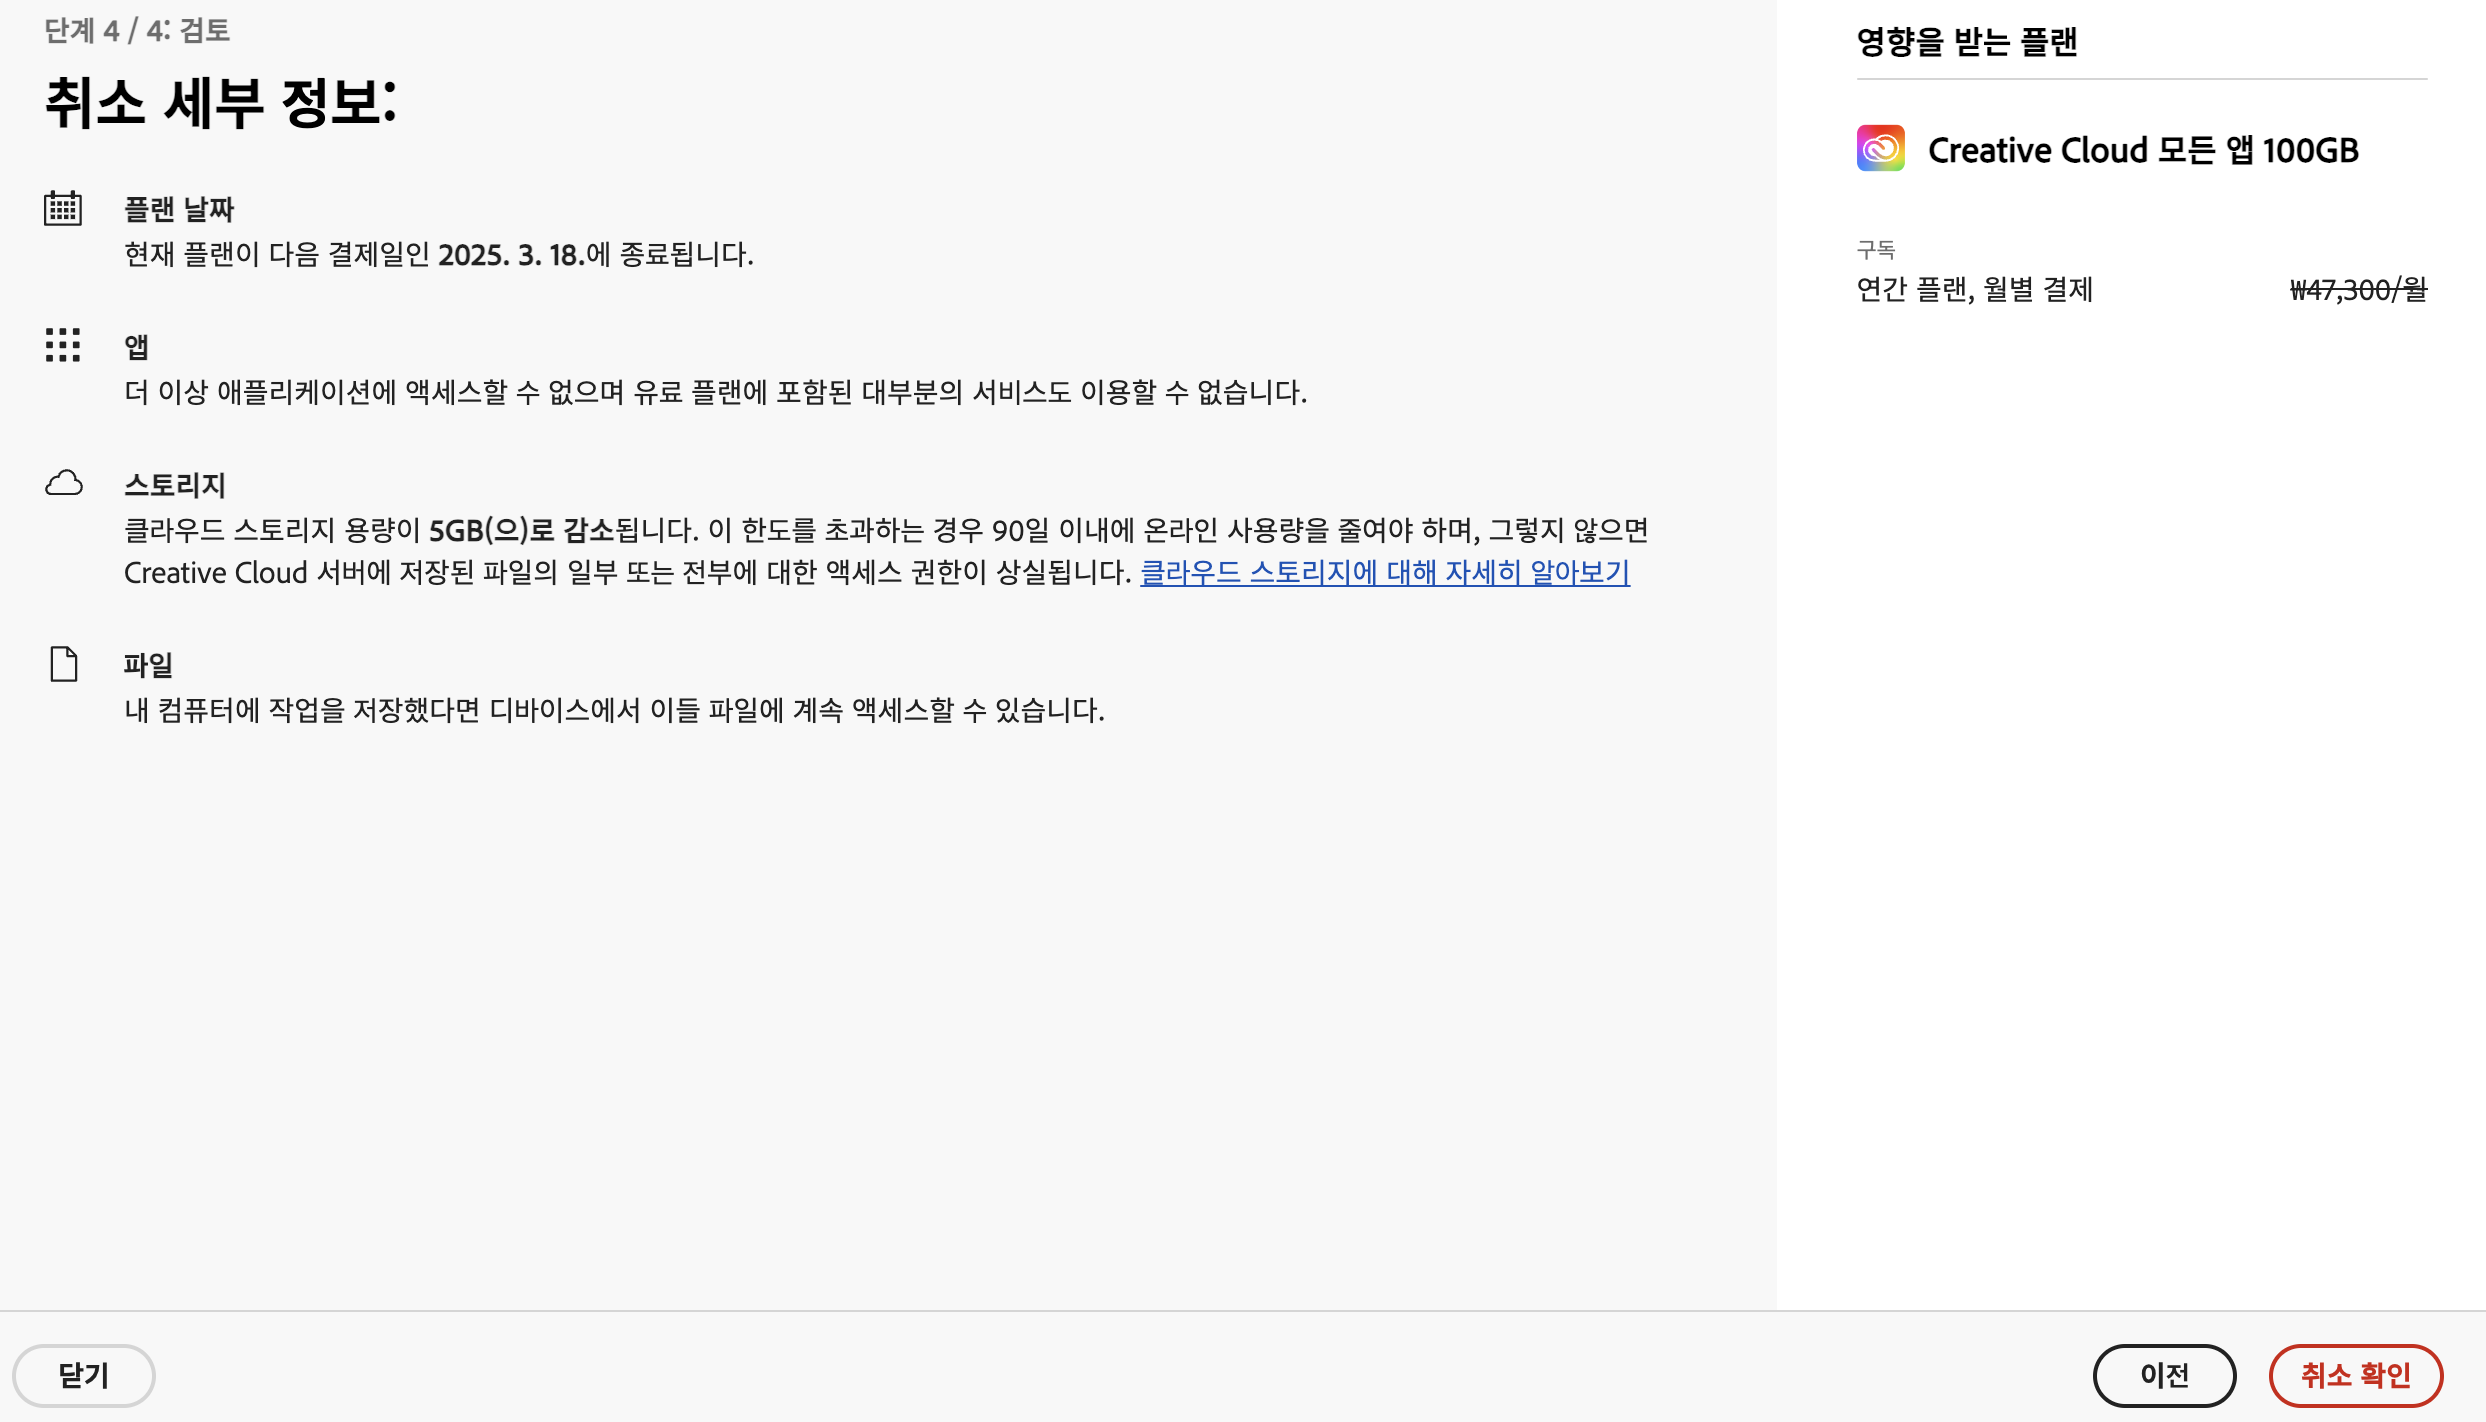Click the cloud icon beside 스토리지
Viewport: 2486px width, 1422px height.
[64, 484]
